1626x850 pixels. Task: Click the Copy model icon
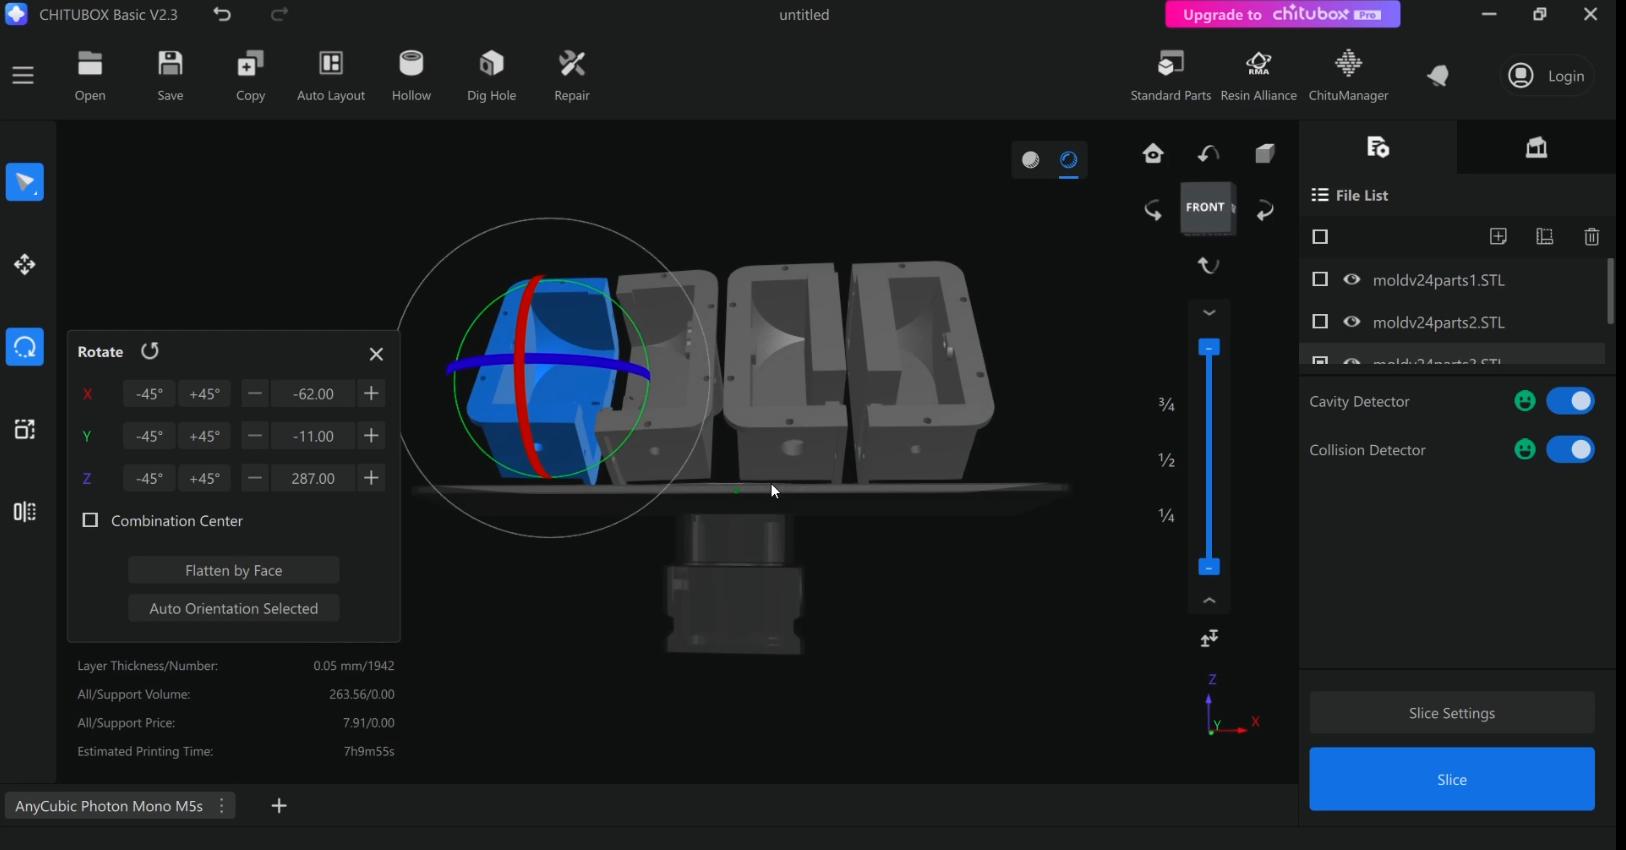tap(251, 75)
